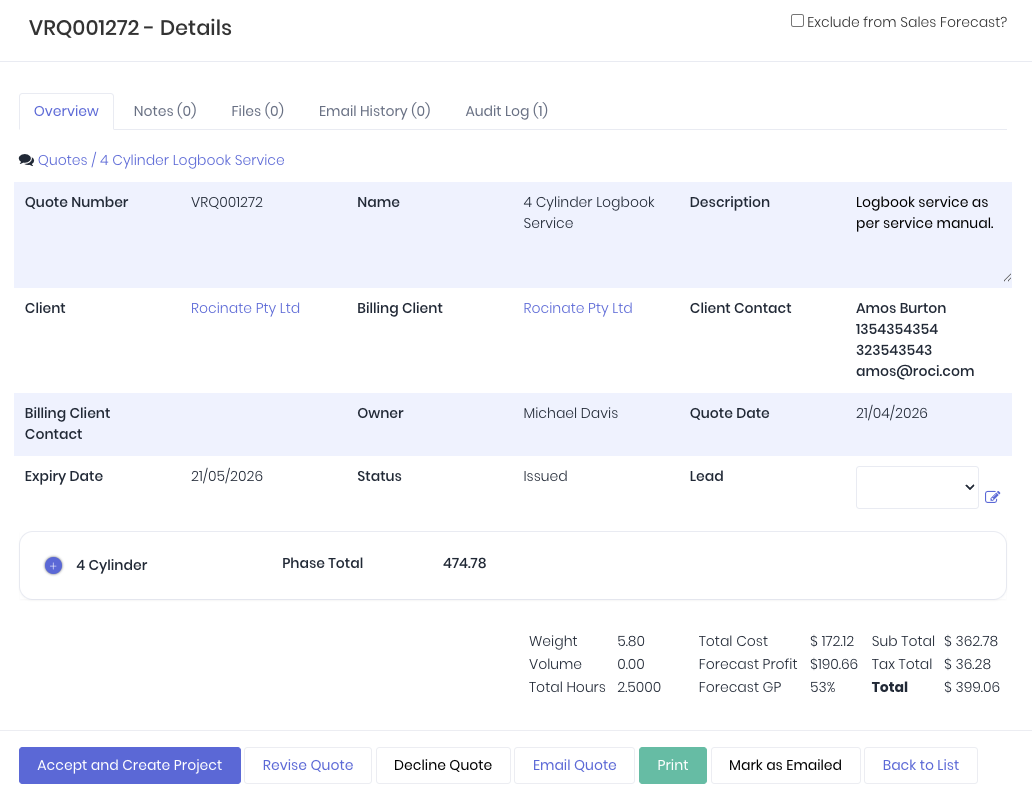Image resolution: width=1032 pixels, height=797 pixels.
Task: Expand the 4 Cylinder phase plus icon
Action: pyautogui.click(x=53, y=565)
